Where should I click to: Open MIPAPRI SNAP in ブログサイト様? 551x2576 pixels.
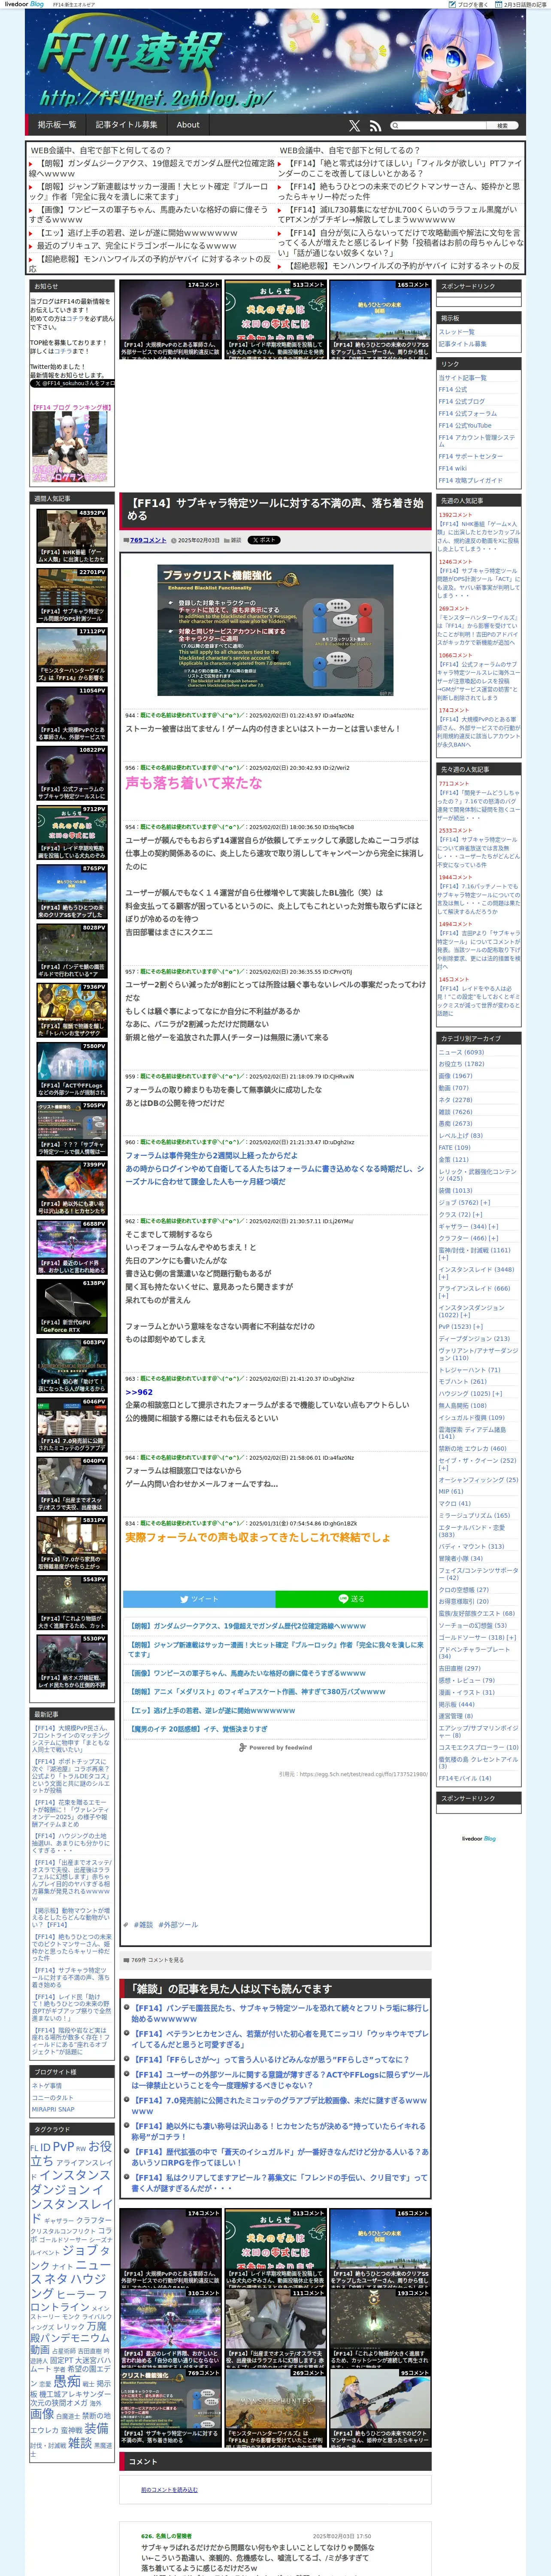[x=53, y=2109]
